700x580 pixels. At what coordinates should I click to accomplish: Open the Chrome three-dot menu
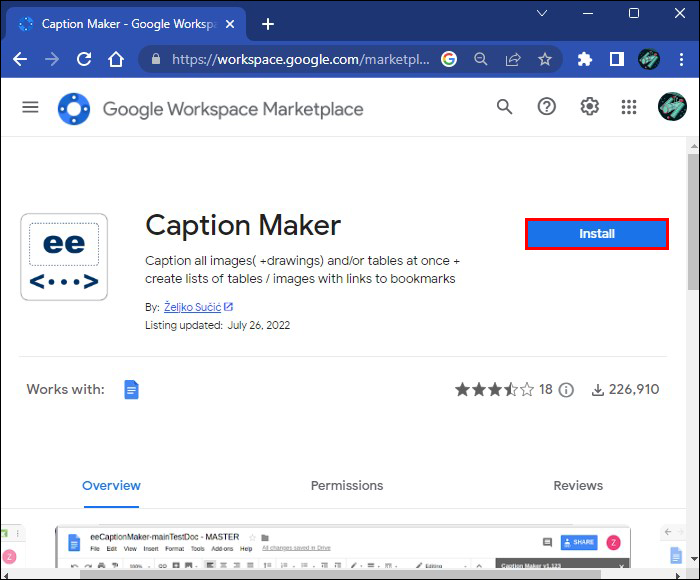coord(680,59)
